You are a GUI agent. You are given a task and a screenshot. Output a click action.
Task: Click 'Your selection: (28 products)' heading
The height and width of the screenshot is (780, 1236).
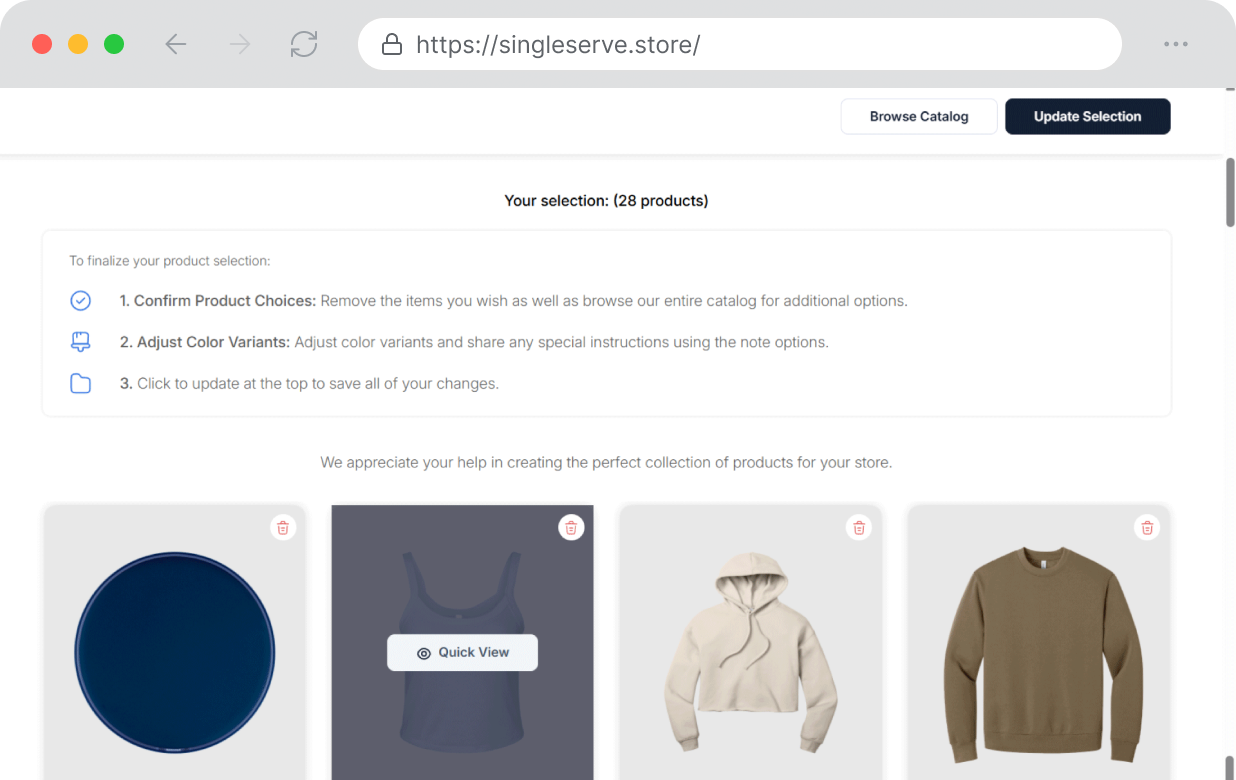tap(606, 201)
